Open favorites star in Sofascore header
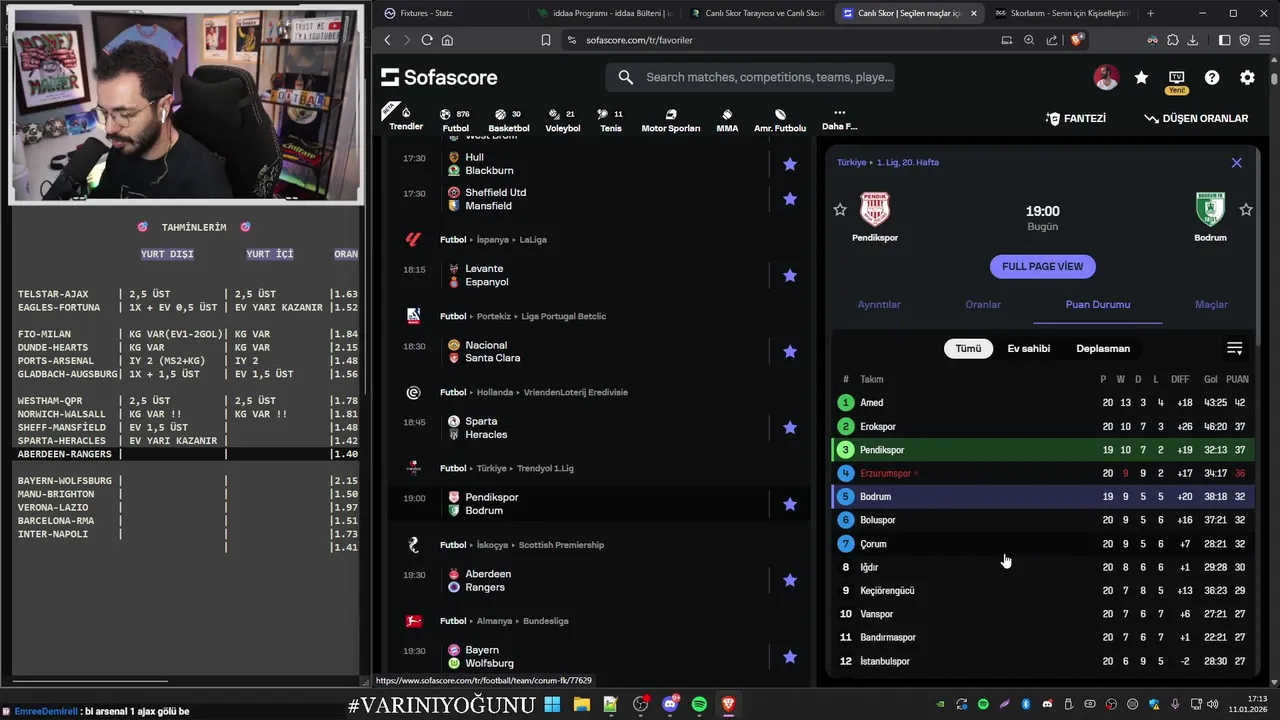 (1141, 77)
